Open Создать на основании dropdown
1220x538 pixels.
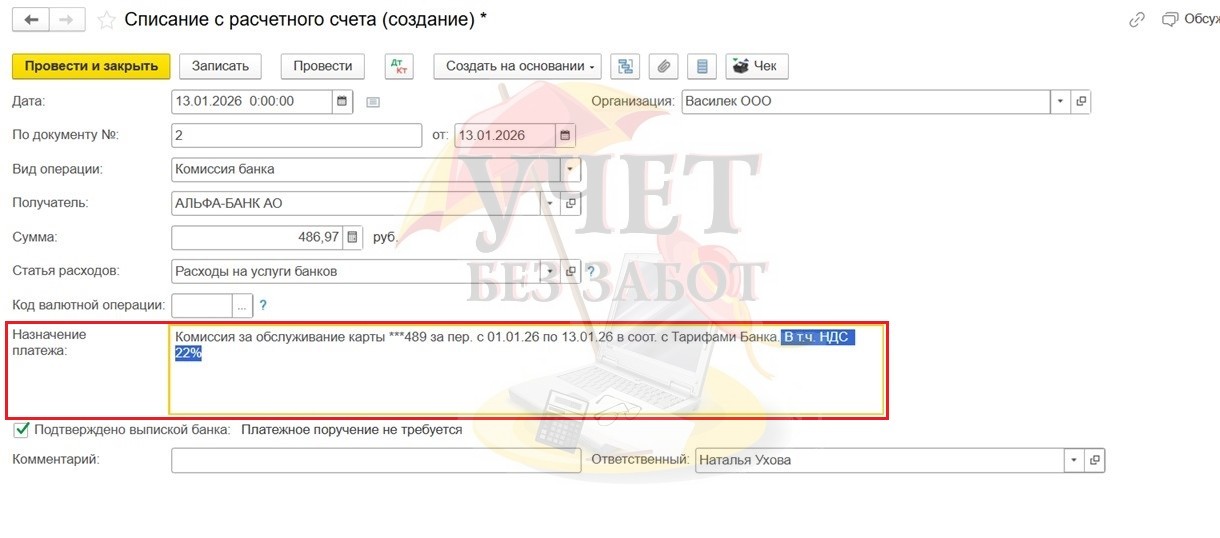point(517,66)
